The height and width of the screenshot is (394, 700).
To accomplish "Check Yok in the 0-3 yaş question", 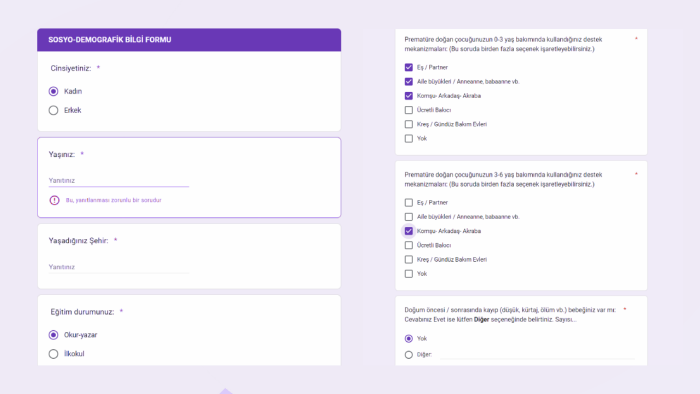I will point(409,138).
